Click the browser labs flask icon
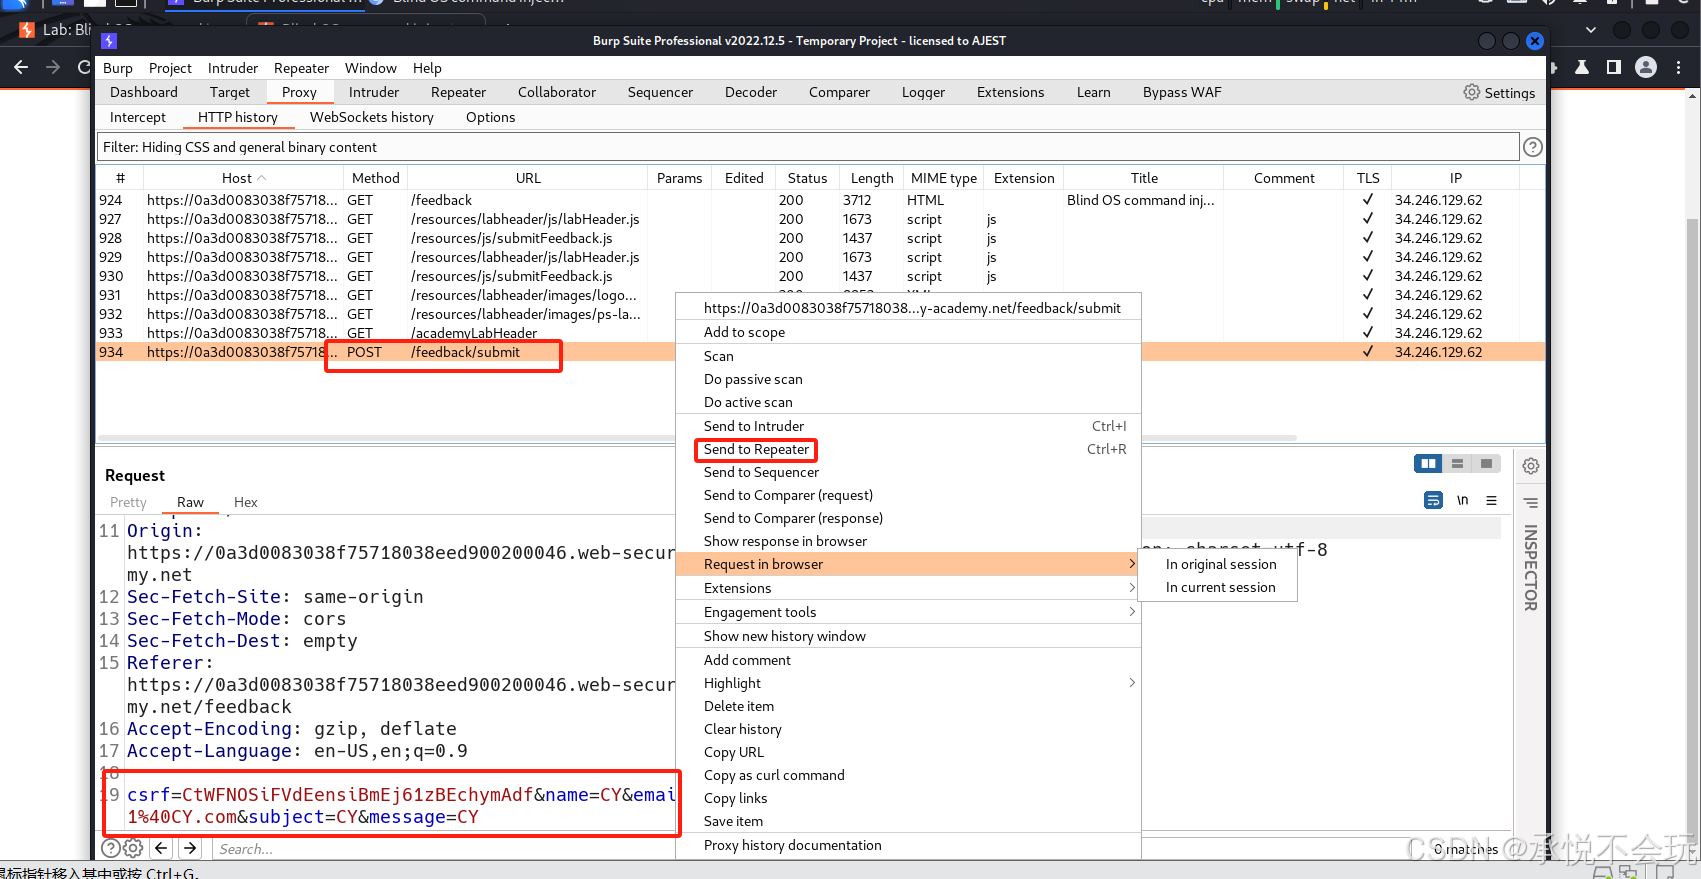 tap(1582, 67)
